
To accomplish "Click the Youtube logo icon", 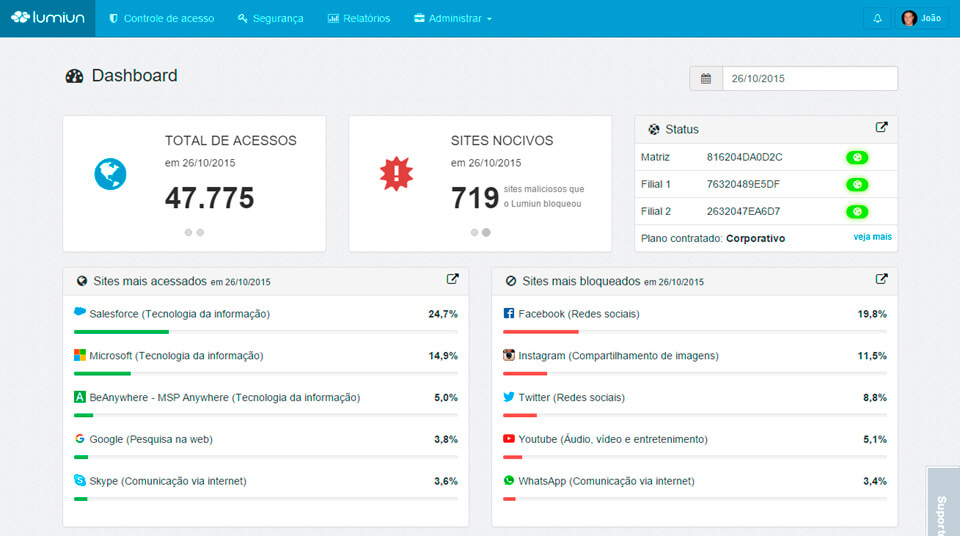I will pos(509,439).
